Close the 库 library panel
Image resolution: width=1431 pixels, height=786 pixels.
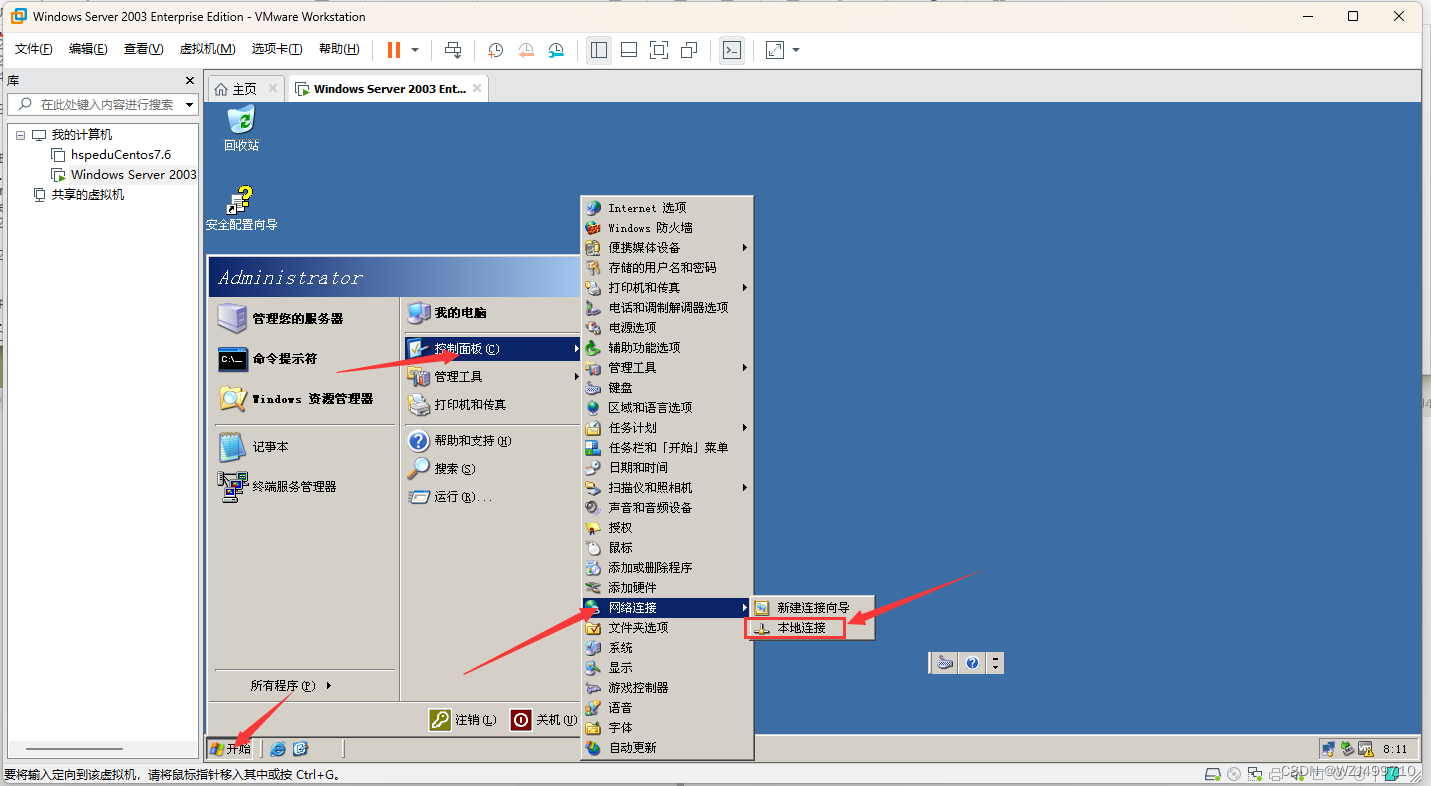[x=190, y=80]
